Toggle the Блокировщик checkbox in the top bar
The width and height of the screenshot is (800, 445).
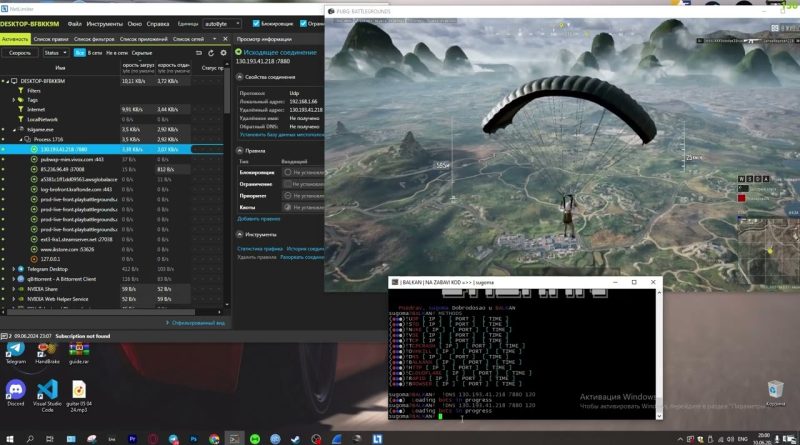[256, 23]
